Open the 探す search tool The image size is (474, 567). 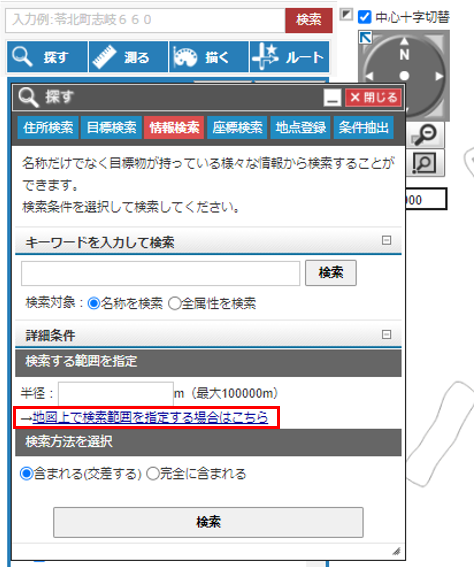47,57
